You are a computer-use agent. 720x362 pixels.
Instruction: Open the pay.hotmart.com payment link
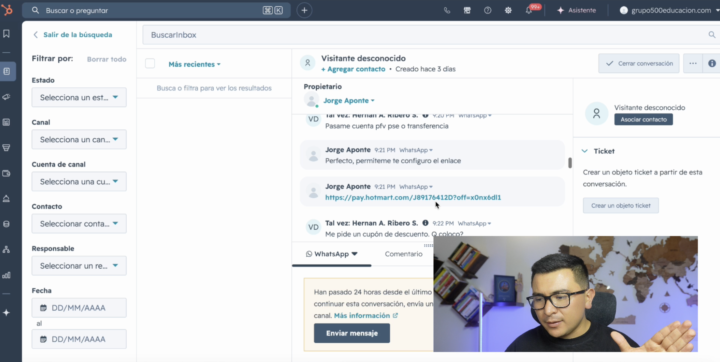coord(413,198)
